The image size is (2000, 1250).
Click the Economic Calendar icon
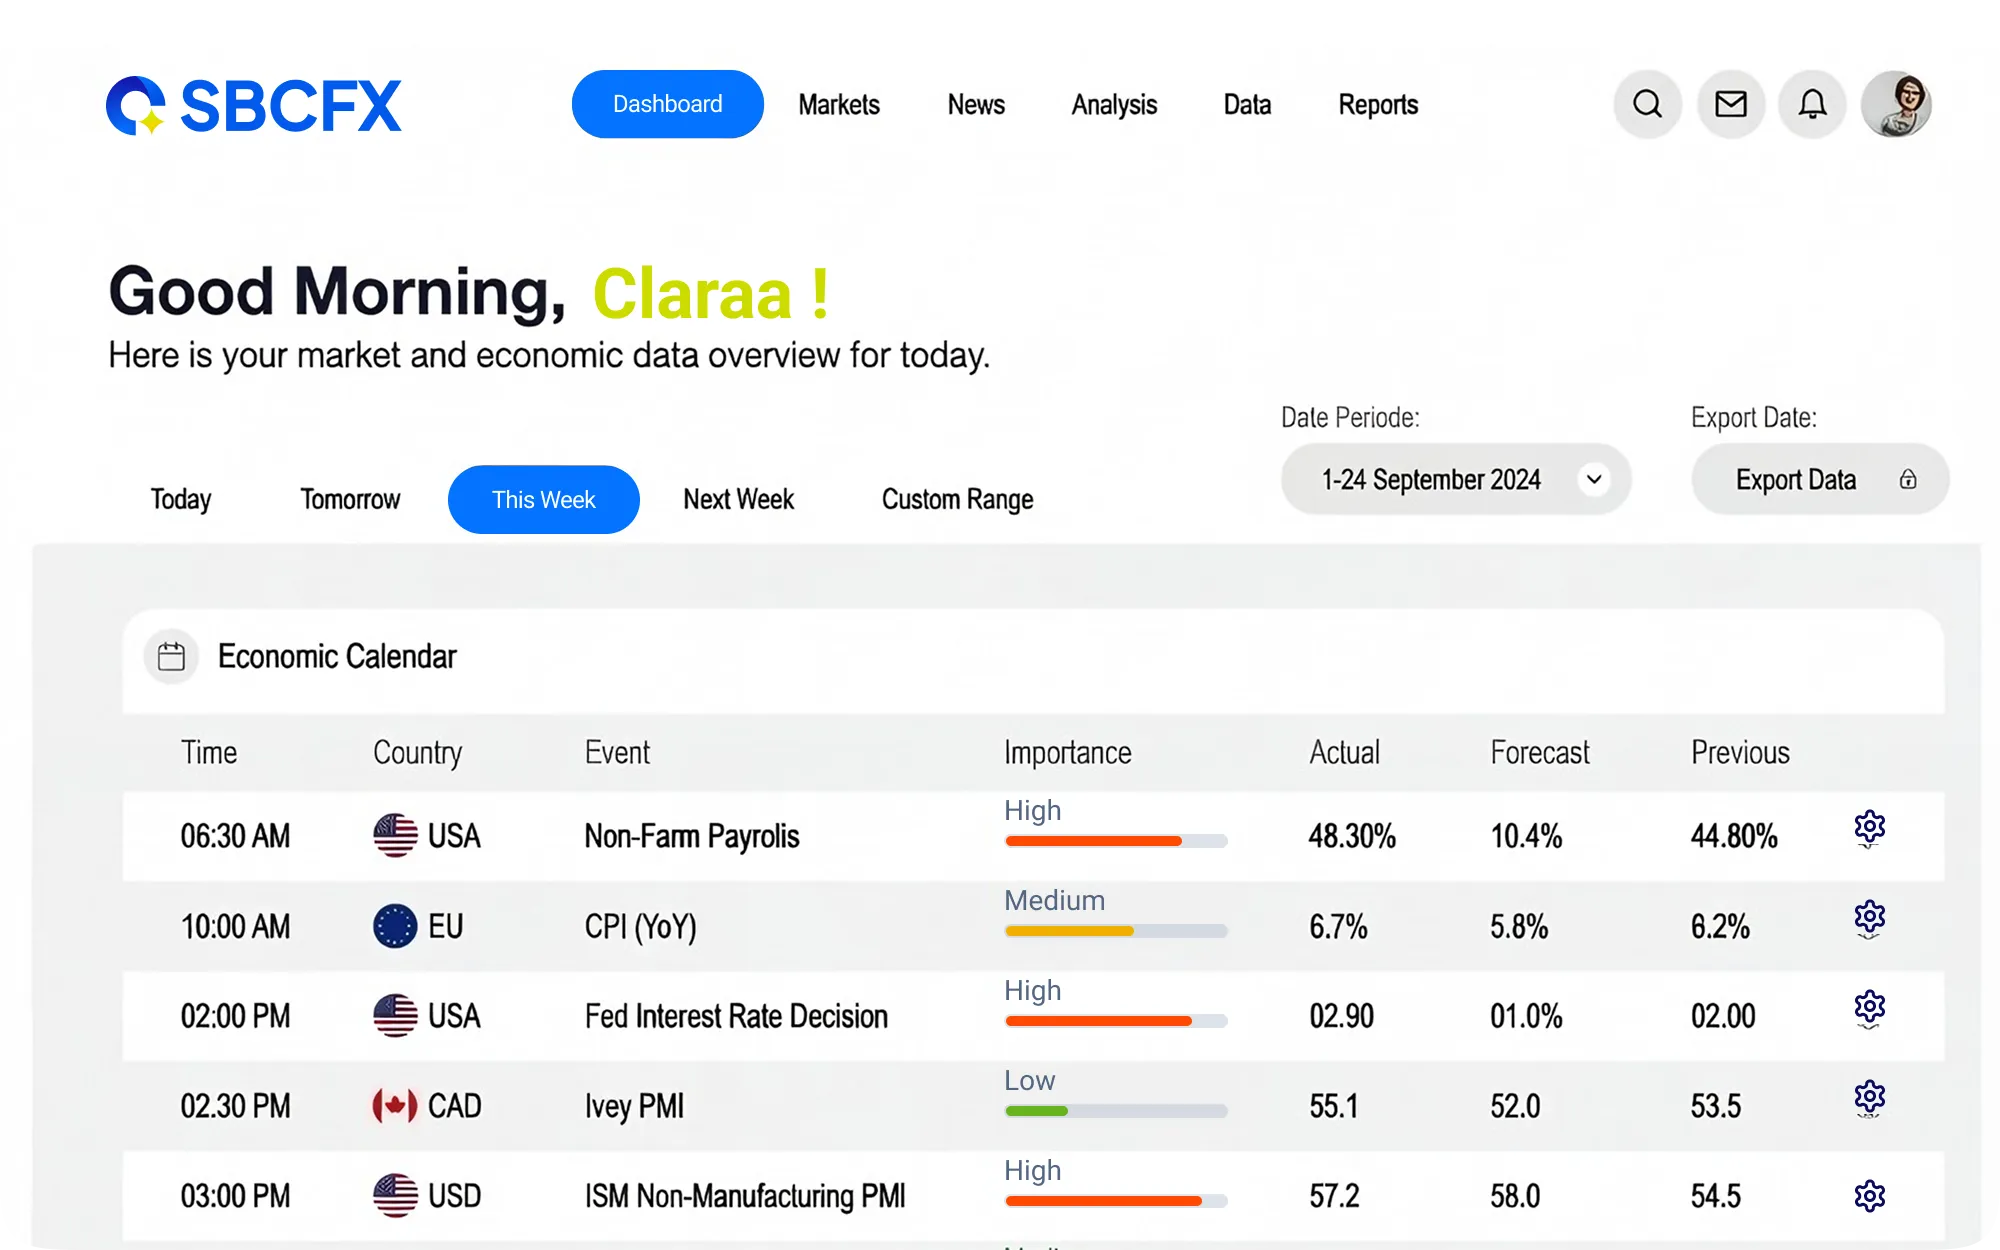pos(172,657)
